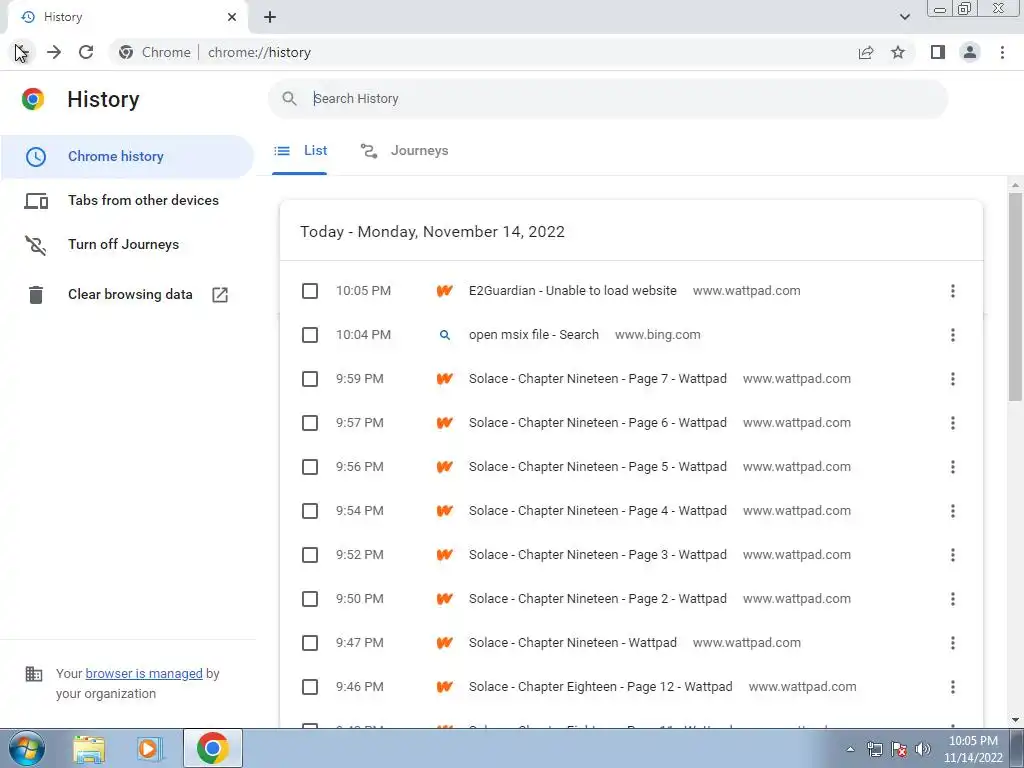Viewport: 1024px width, 768px height.
Task: Check the Chapter Nineteen Page 7 entry
Action: [310, 379]
